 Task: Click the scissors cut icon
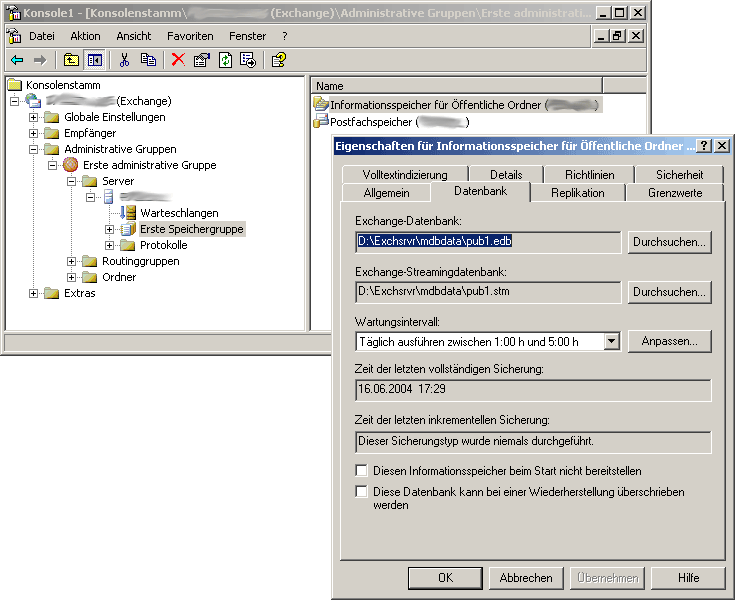(125, 60)
